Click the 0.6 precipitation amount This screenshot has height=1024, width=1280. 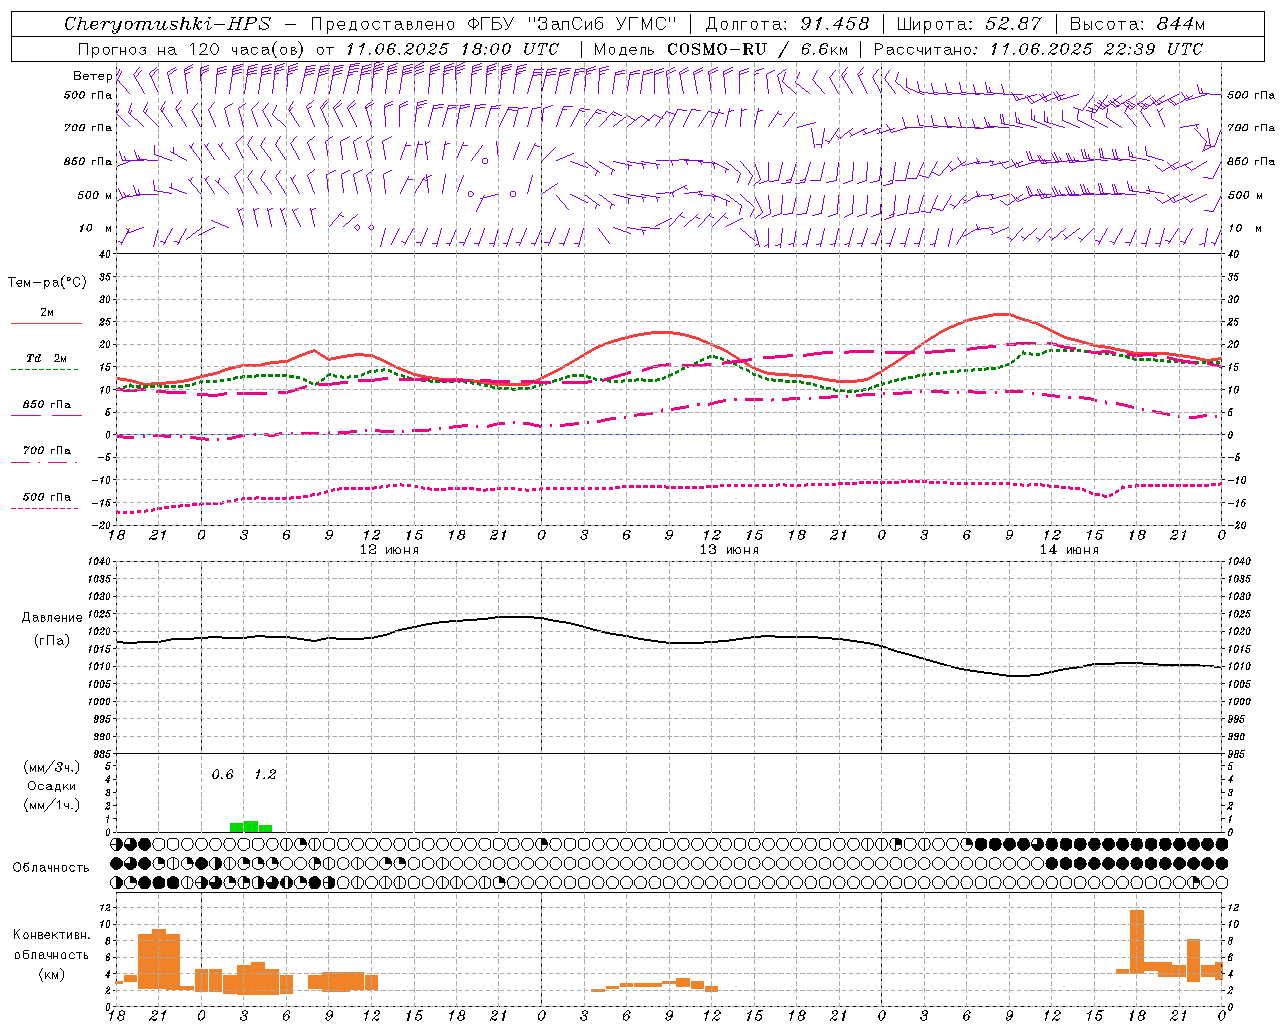coord(222,775)
